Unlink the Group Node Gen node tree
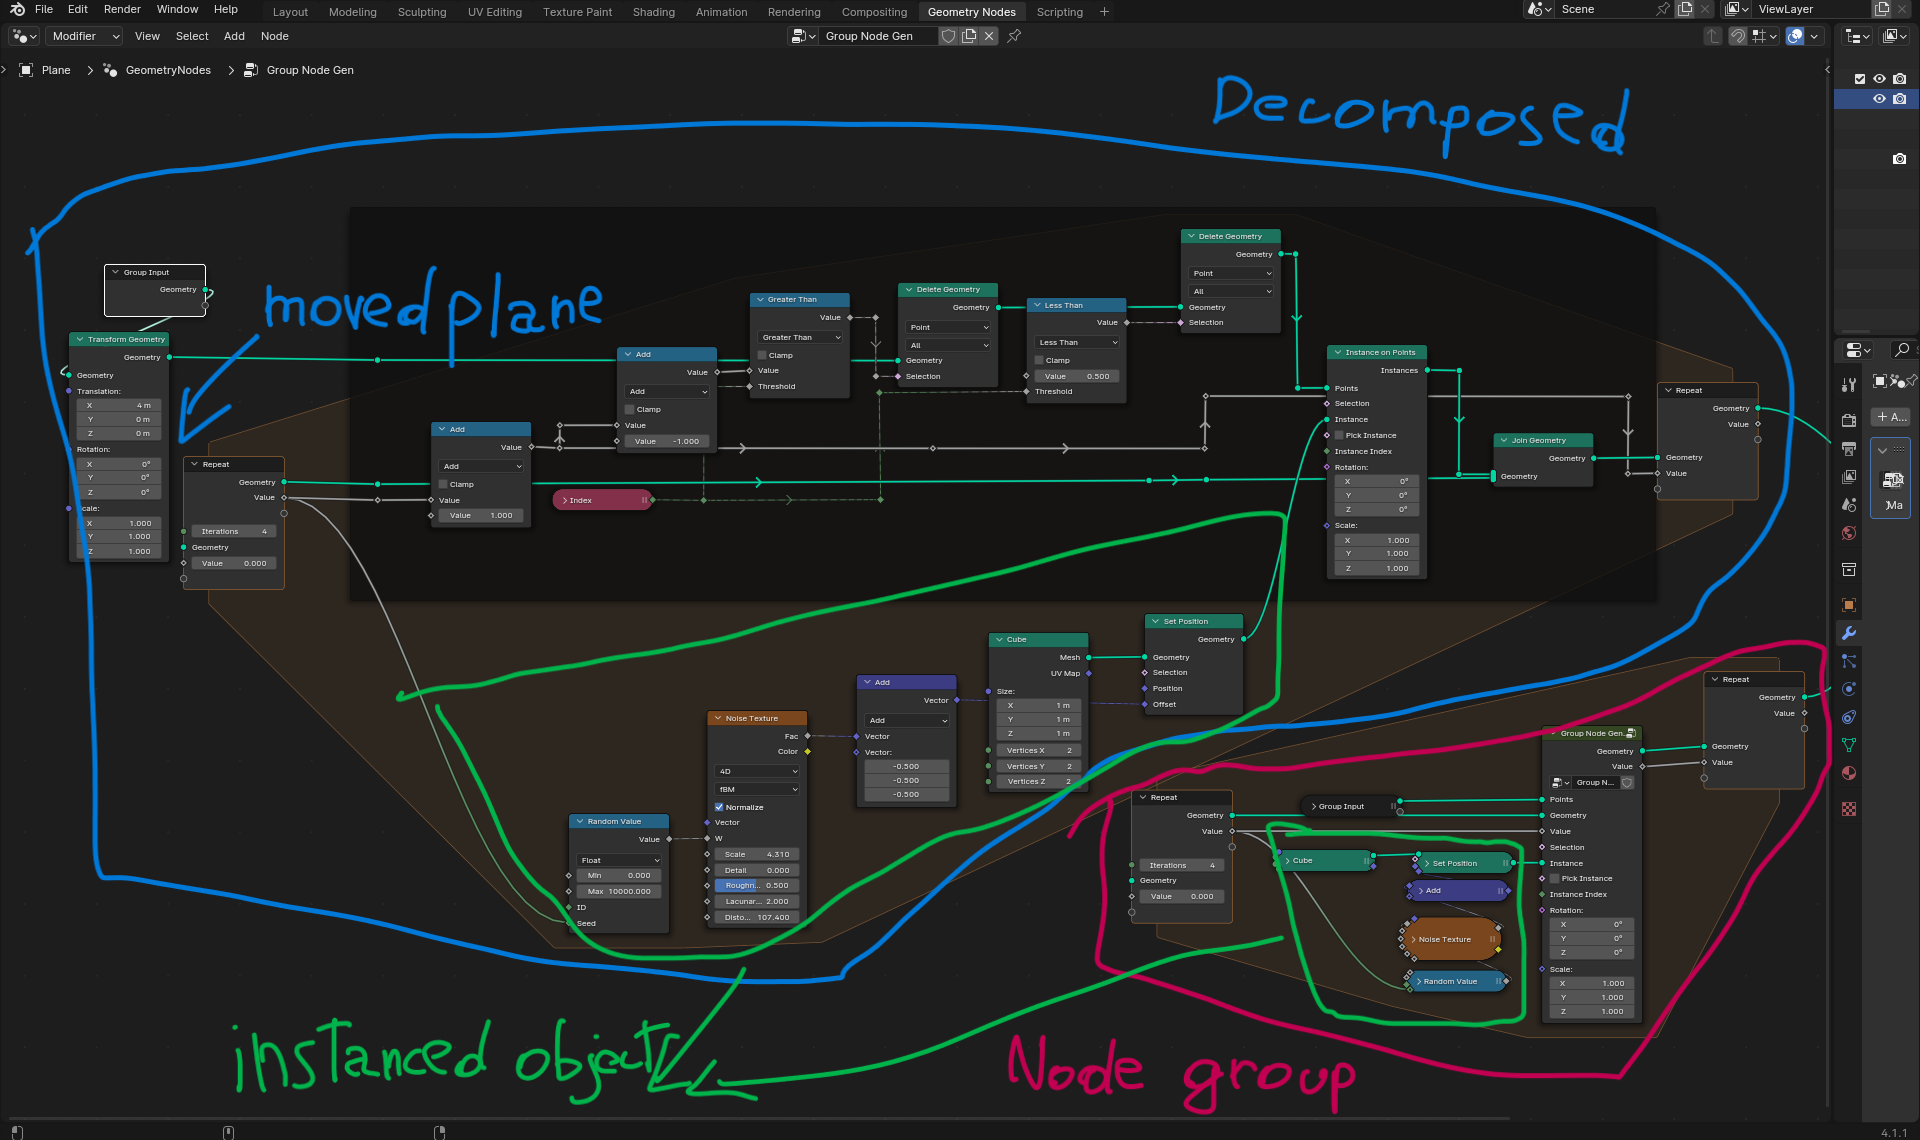1920x1140 pixels. (x=989, y=36)
